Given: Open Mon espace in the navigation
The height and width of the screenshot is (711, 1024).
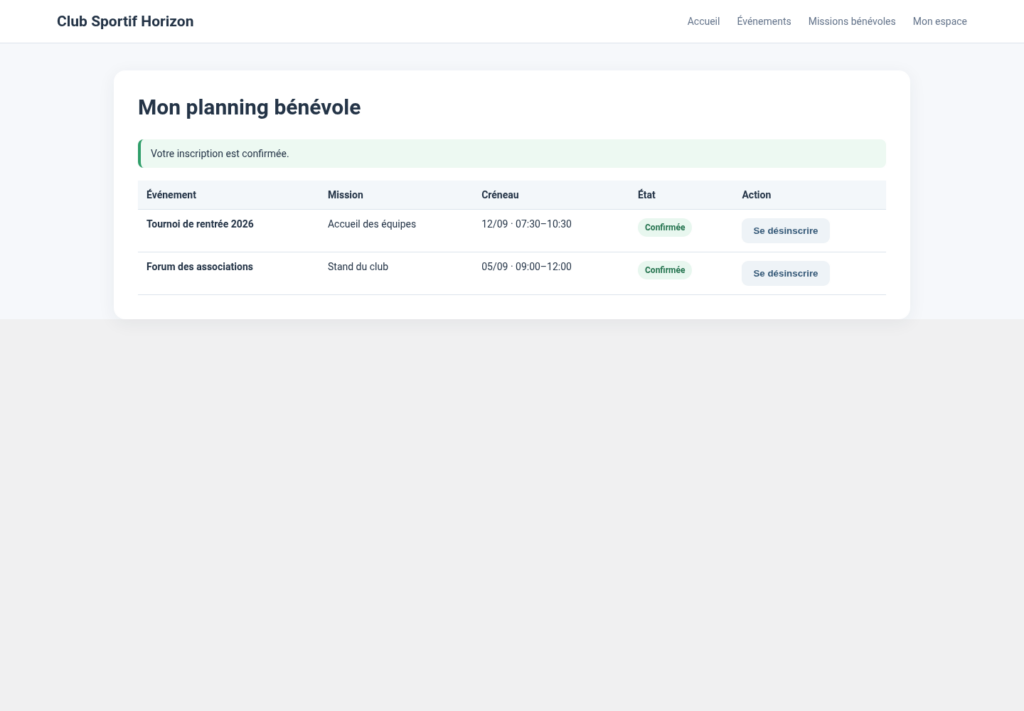Looking at the screenshot, I should point(939,22).
